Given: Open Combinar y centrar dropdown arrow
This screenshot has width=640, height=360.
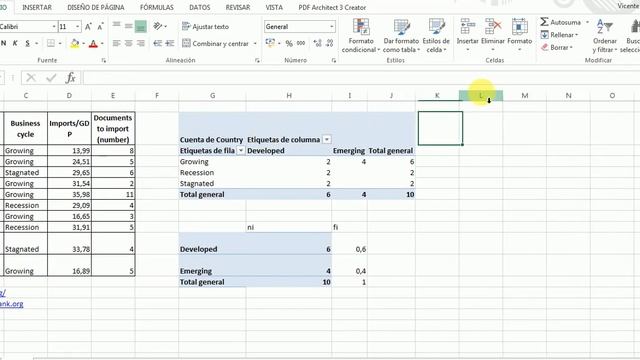Looking at the screenshot, I should tap(255, 43).
